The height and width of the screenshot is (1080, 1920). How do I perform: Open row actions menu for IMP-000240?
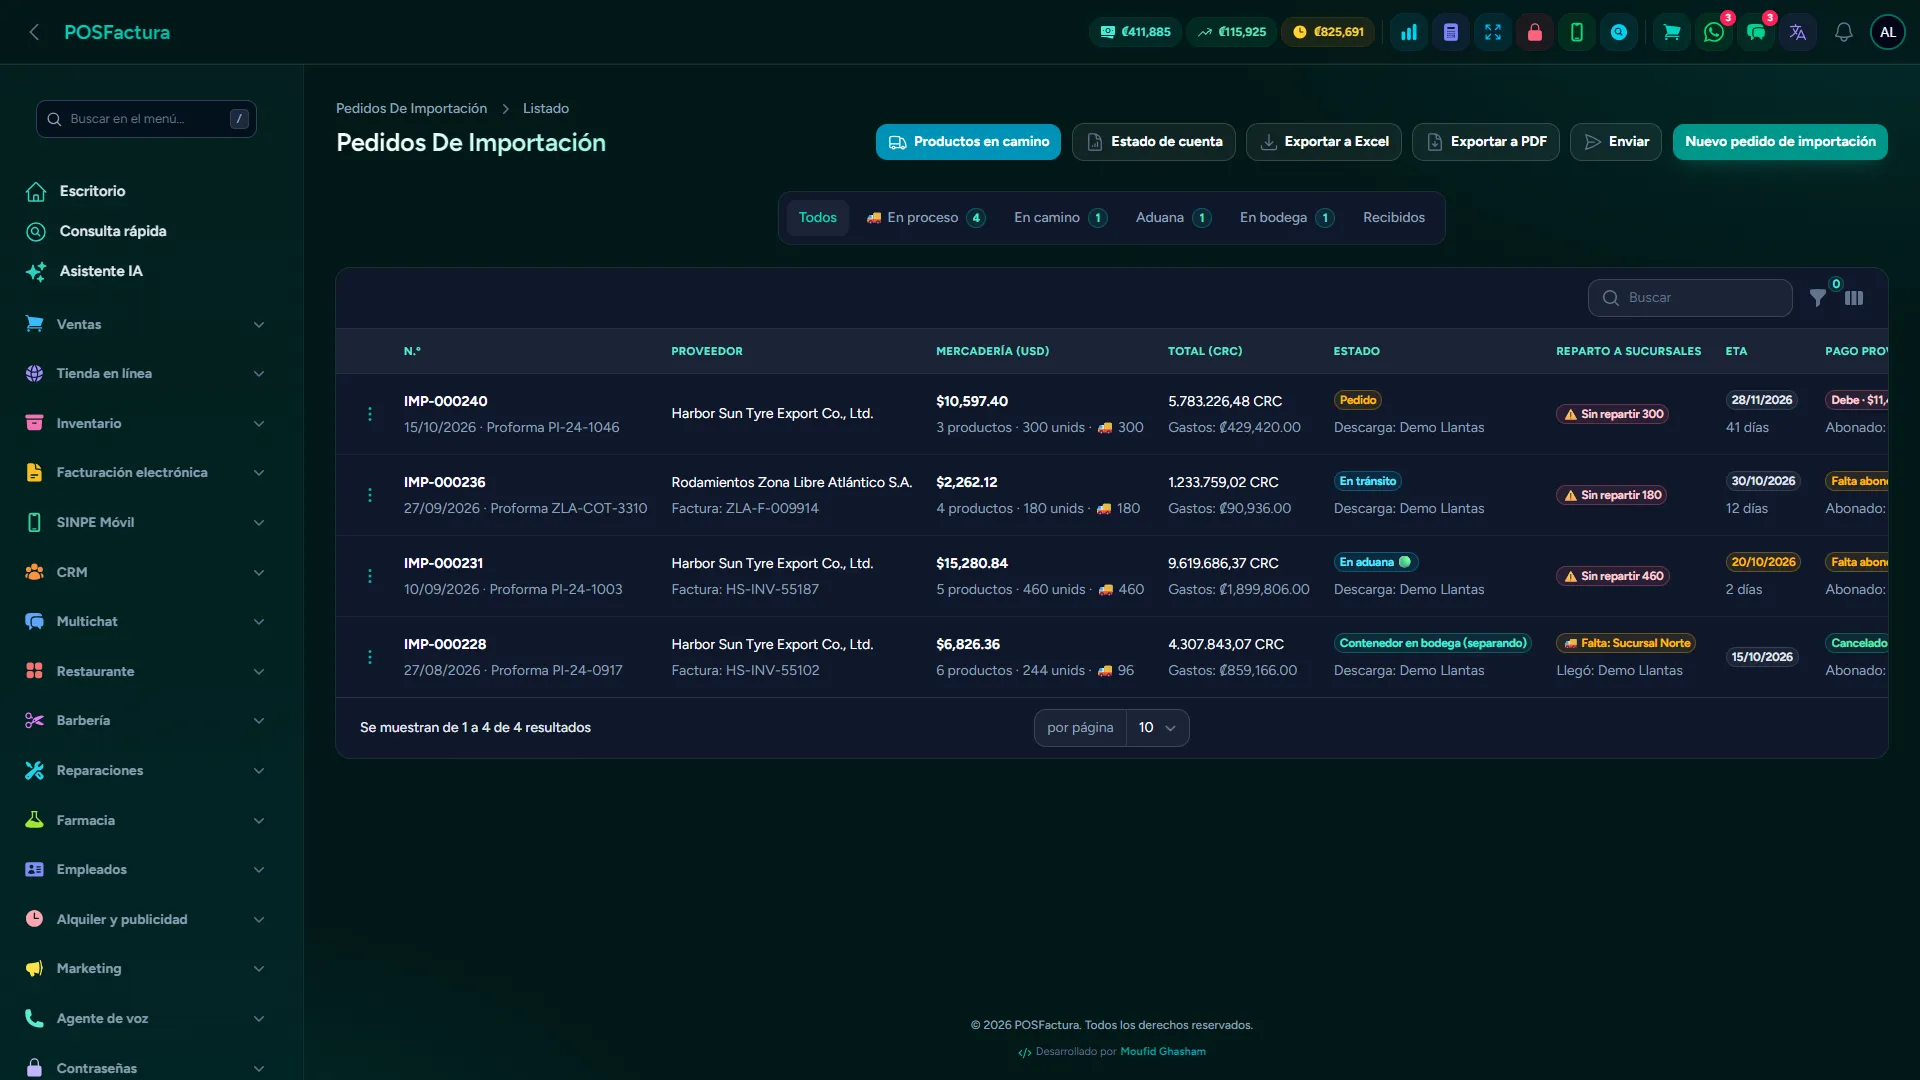[x=370, y=414]
